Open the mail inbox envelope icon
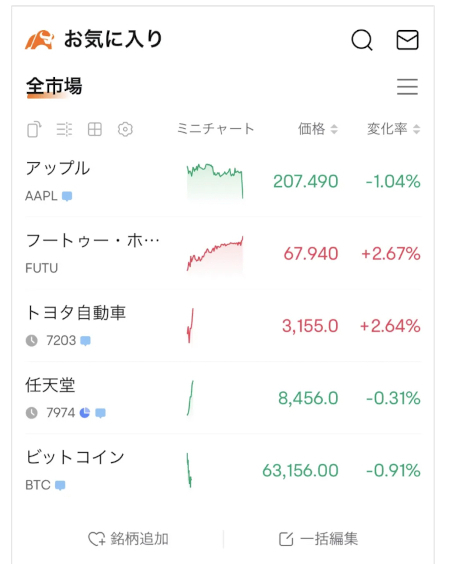 [407, 40]
